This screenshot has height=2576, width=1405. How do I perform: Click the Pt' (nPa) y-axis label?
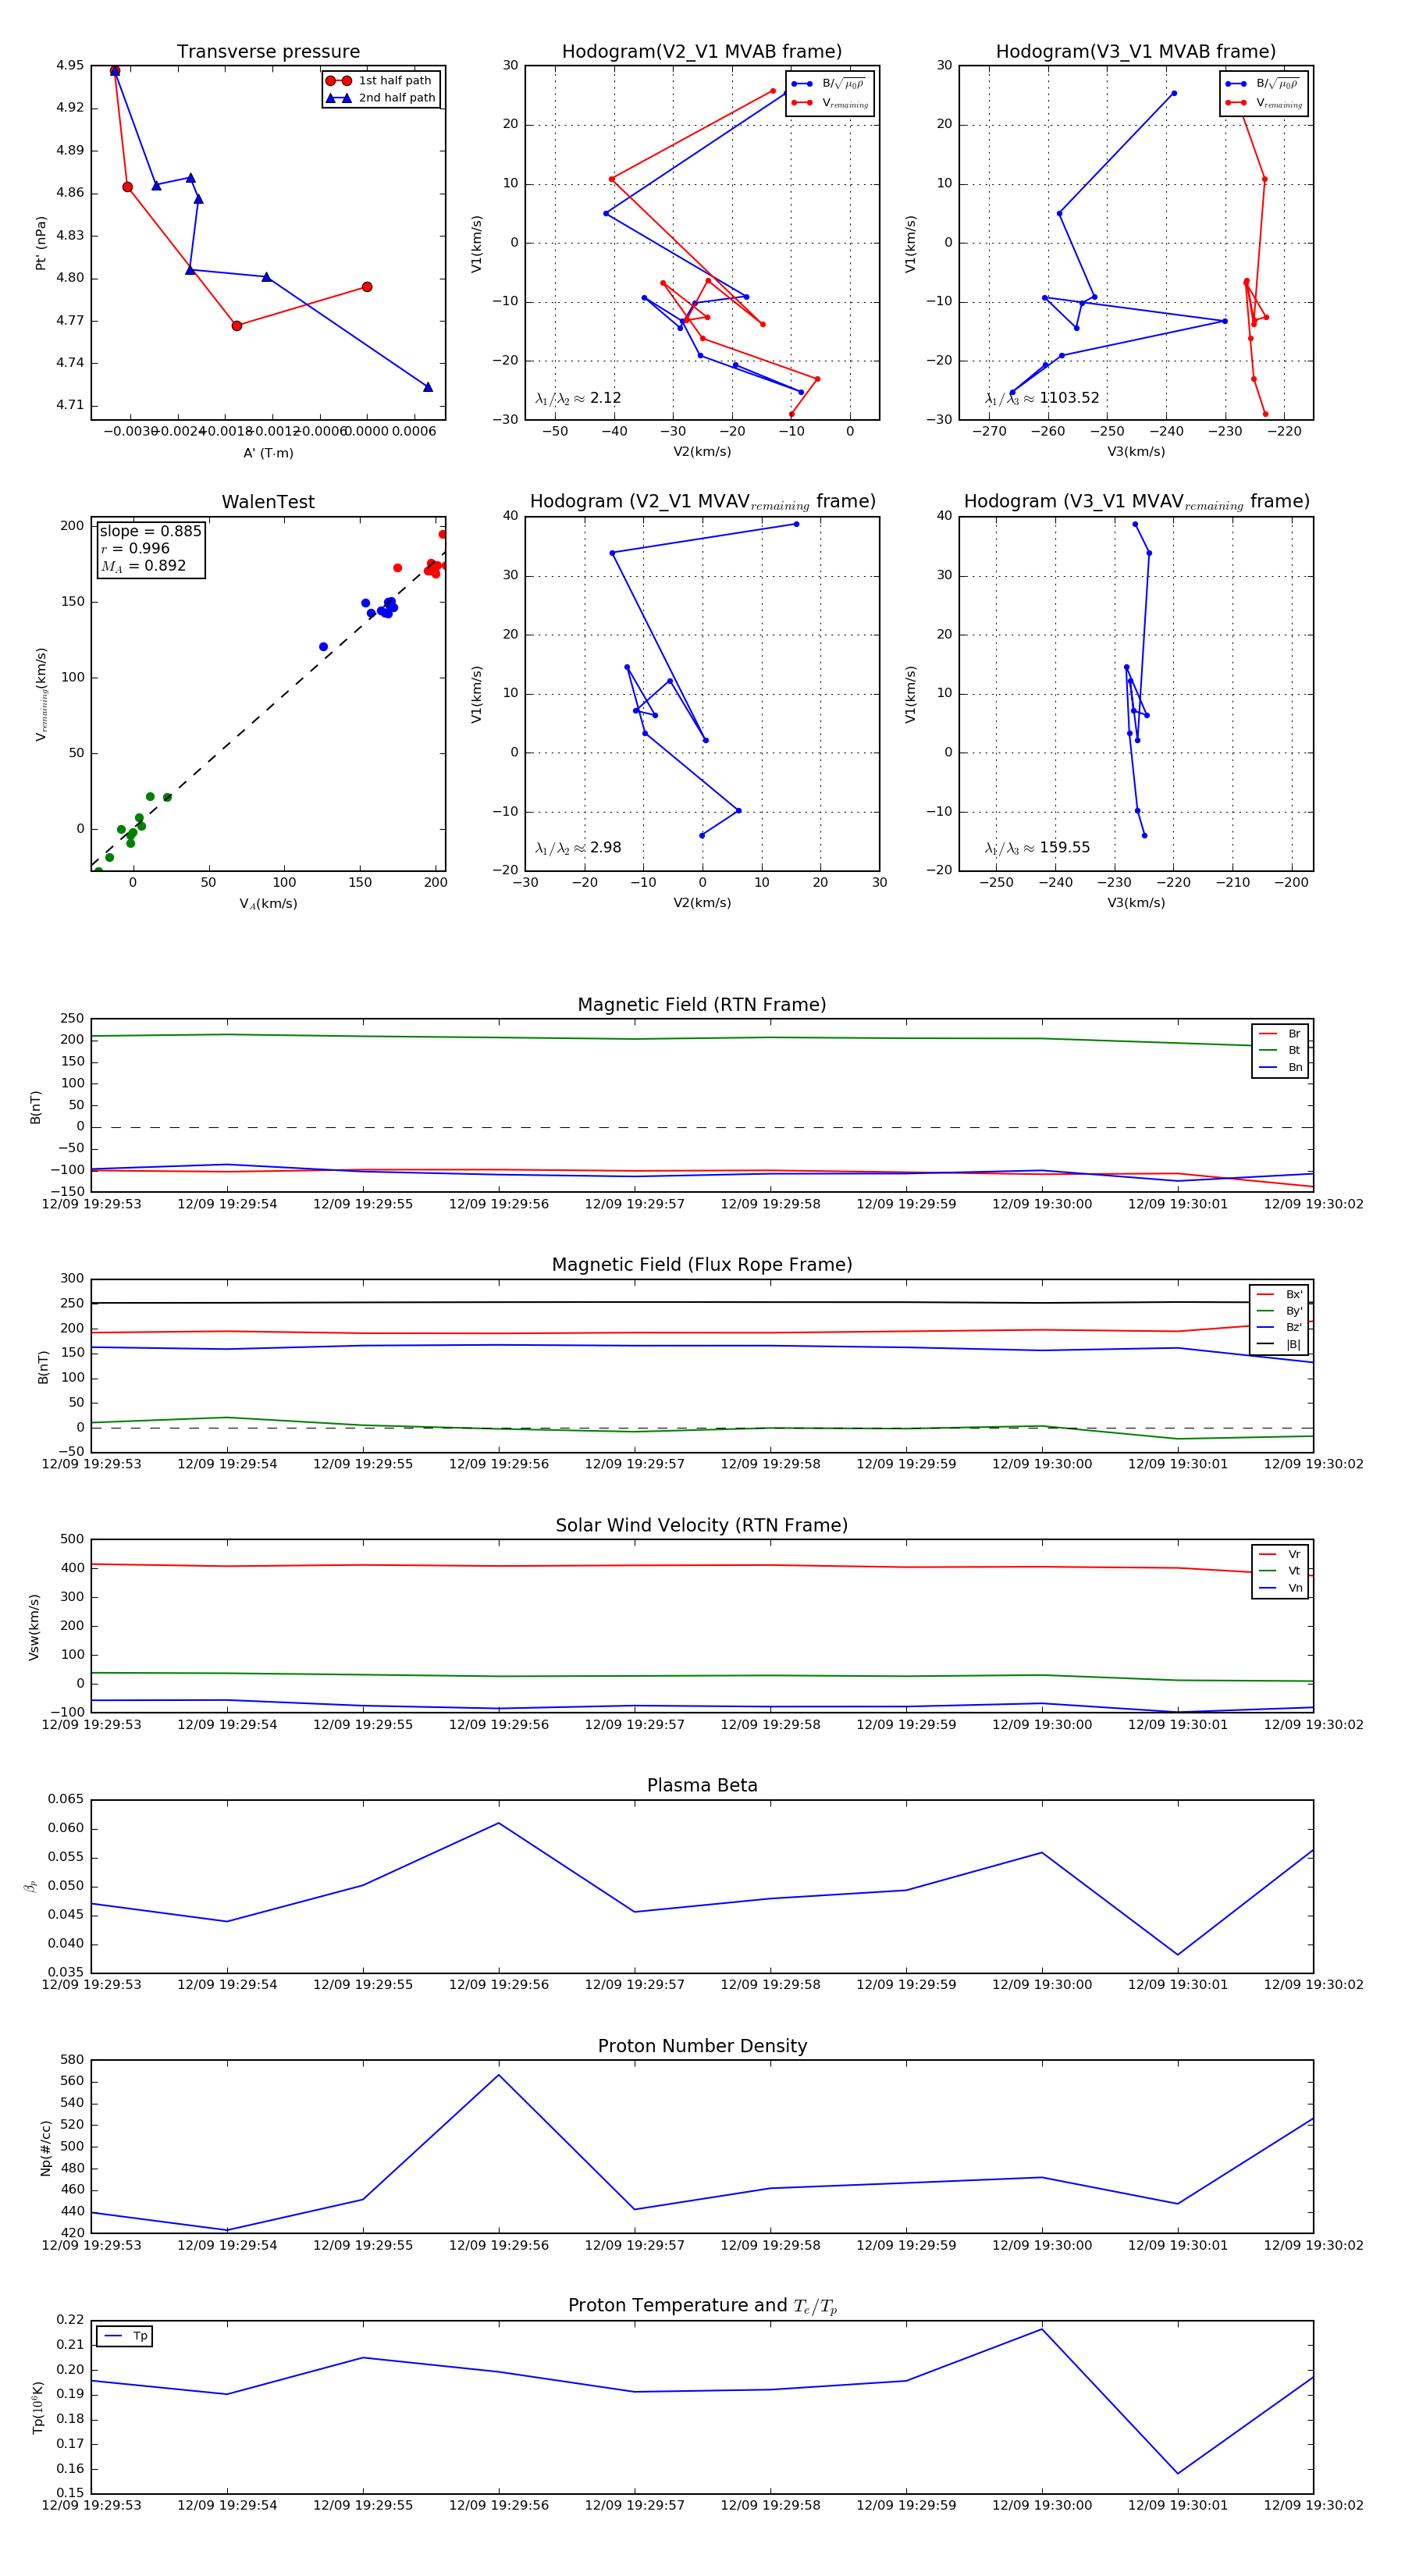[41, 243]
